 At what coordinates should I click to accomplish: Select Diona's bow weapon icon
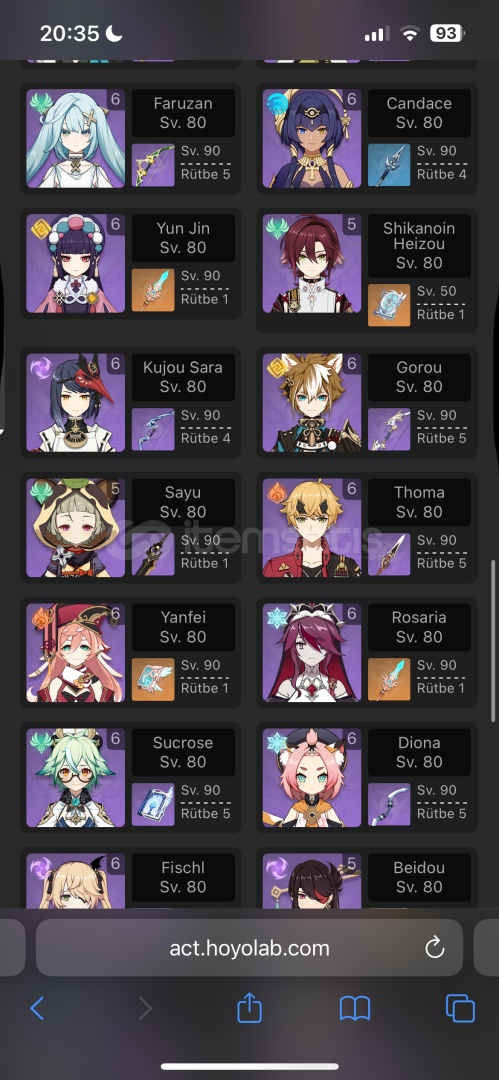pos(389,804)
